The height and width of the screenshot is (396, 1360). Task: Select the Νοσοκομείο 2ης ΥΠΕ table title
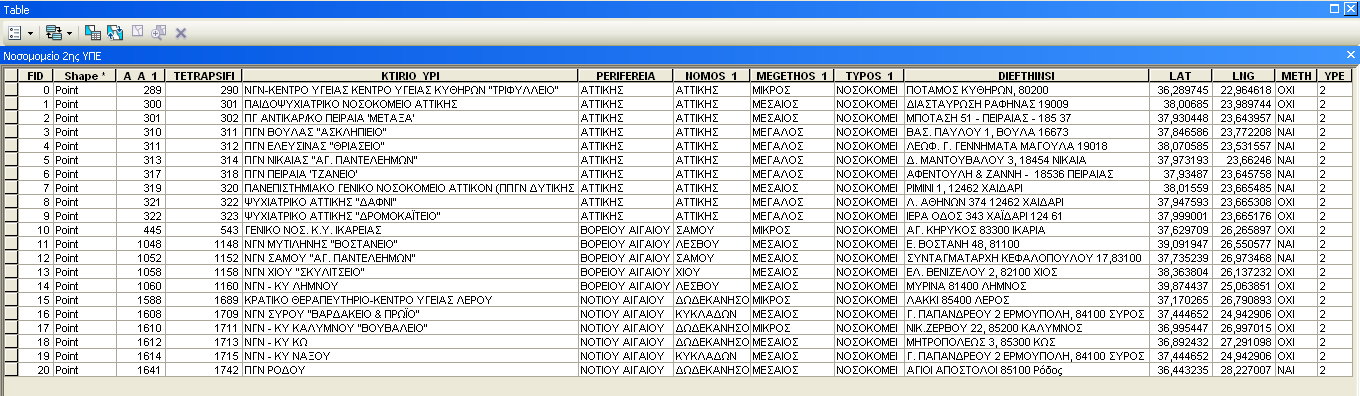tap(52, 56)
